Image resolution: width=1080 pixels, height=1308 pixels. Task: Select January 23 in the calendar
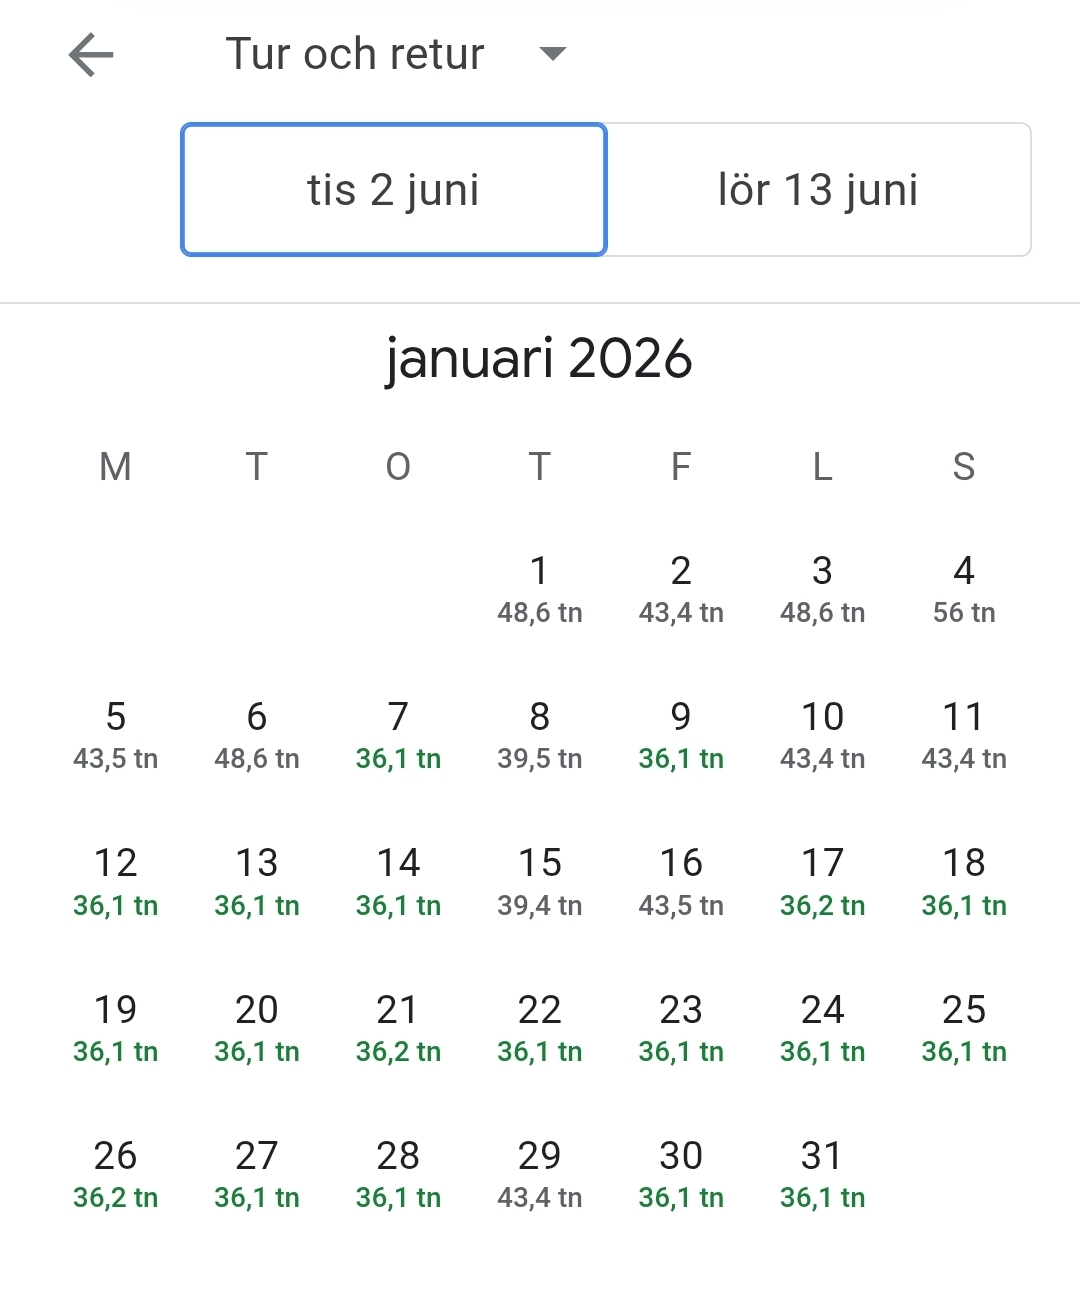681,1028
